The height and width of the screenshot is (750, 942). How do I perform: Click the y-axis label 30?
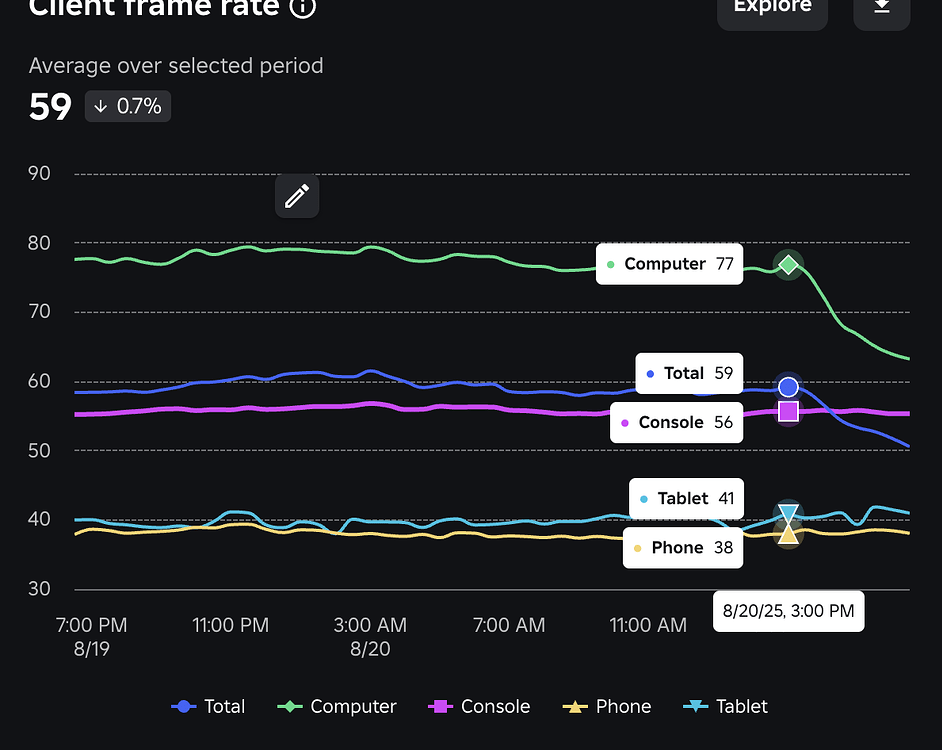point(39,589)
